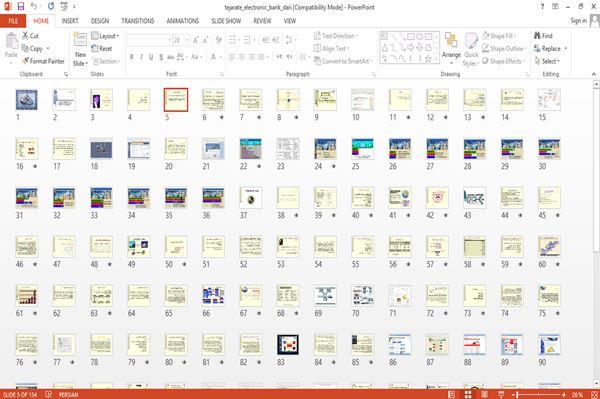Switch to Normal view in status bar
This screenshot has height=399, width=600.
(x=452, y=394)
